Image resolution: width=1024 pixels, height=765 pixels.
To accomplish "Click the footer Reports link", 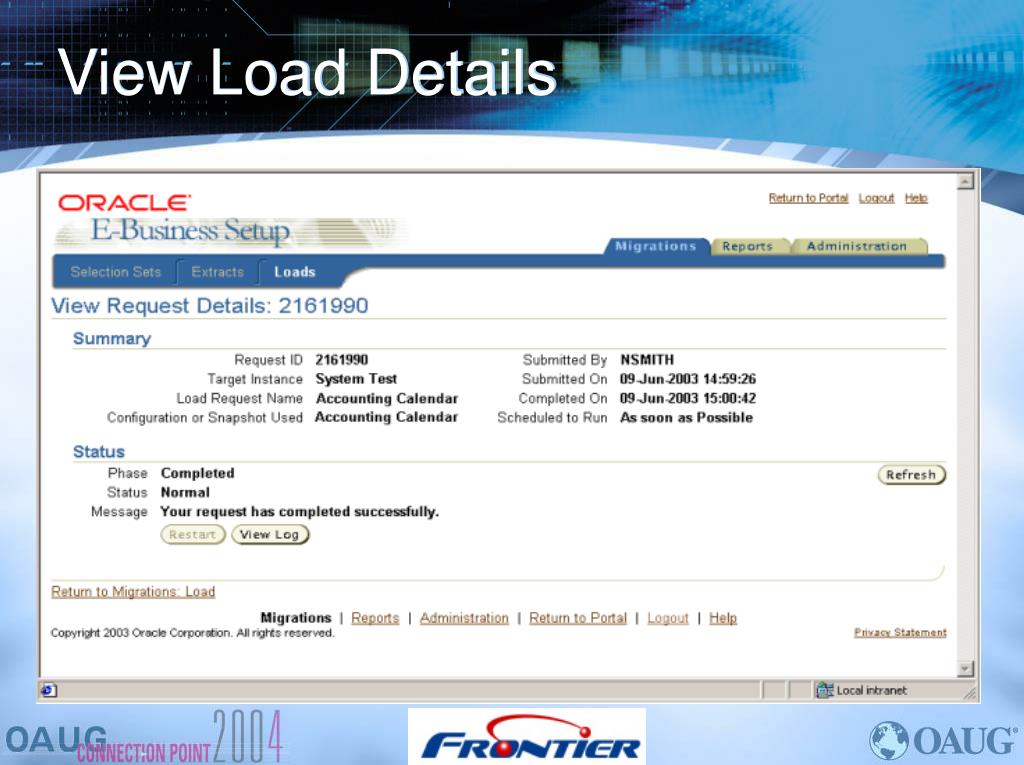I will (x=375, y=618).
